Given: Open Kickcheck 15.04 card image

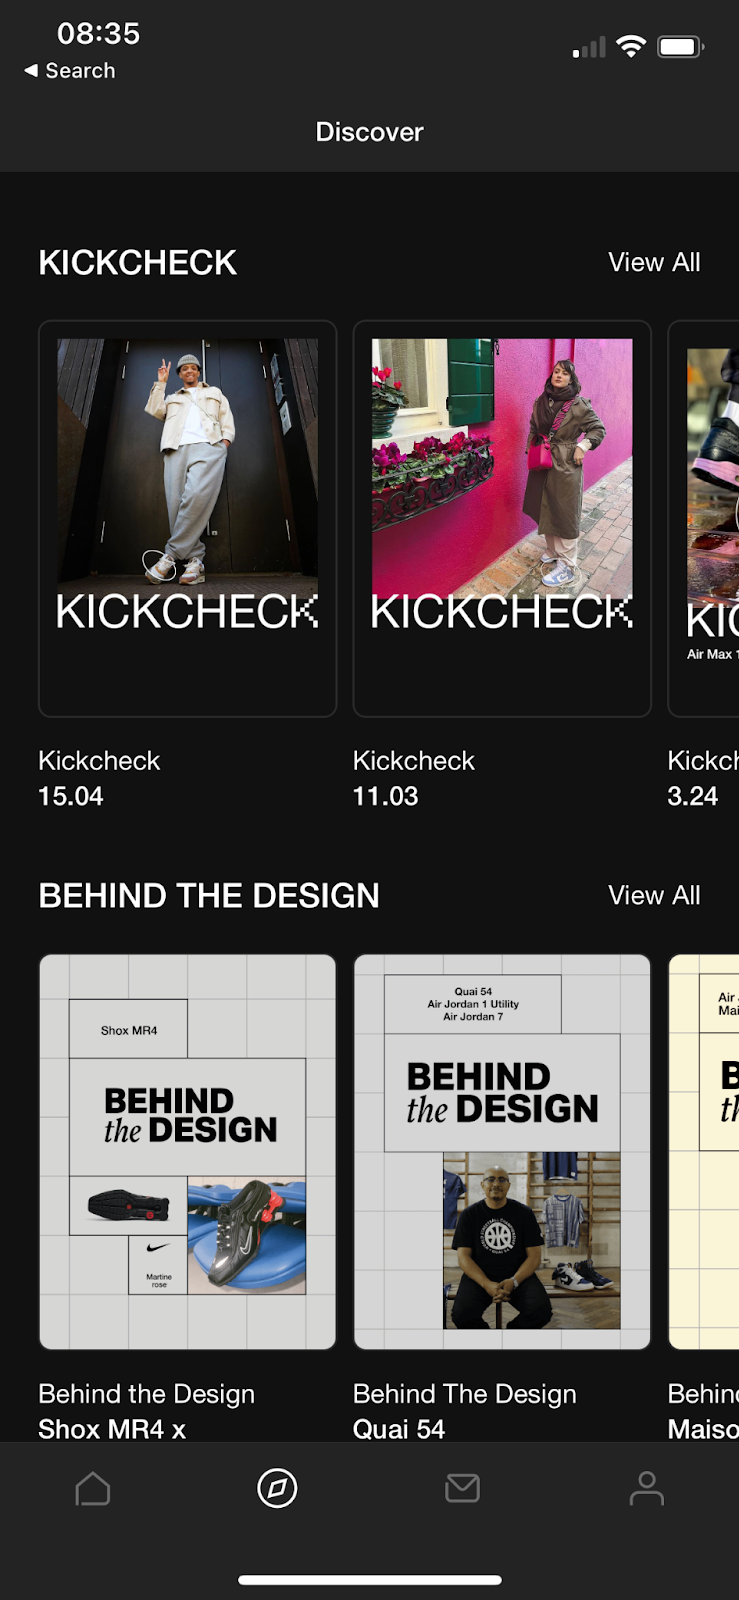Looking at the screenshot, I should 188,518.
